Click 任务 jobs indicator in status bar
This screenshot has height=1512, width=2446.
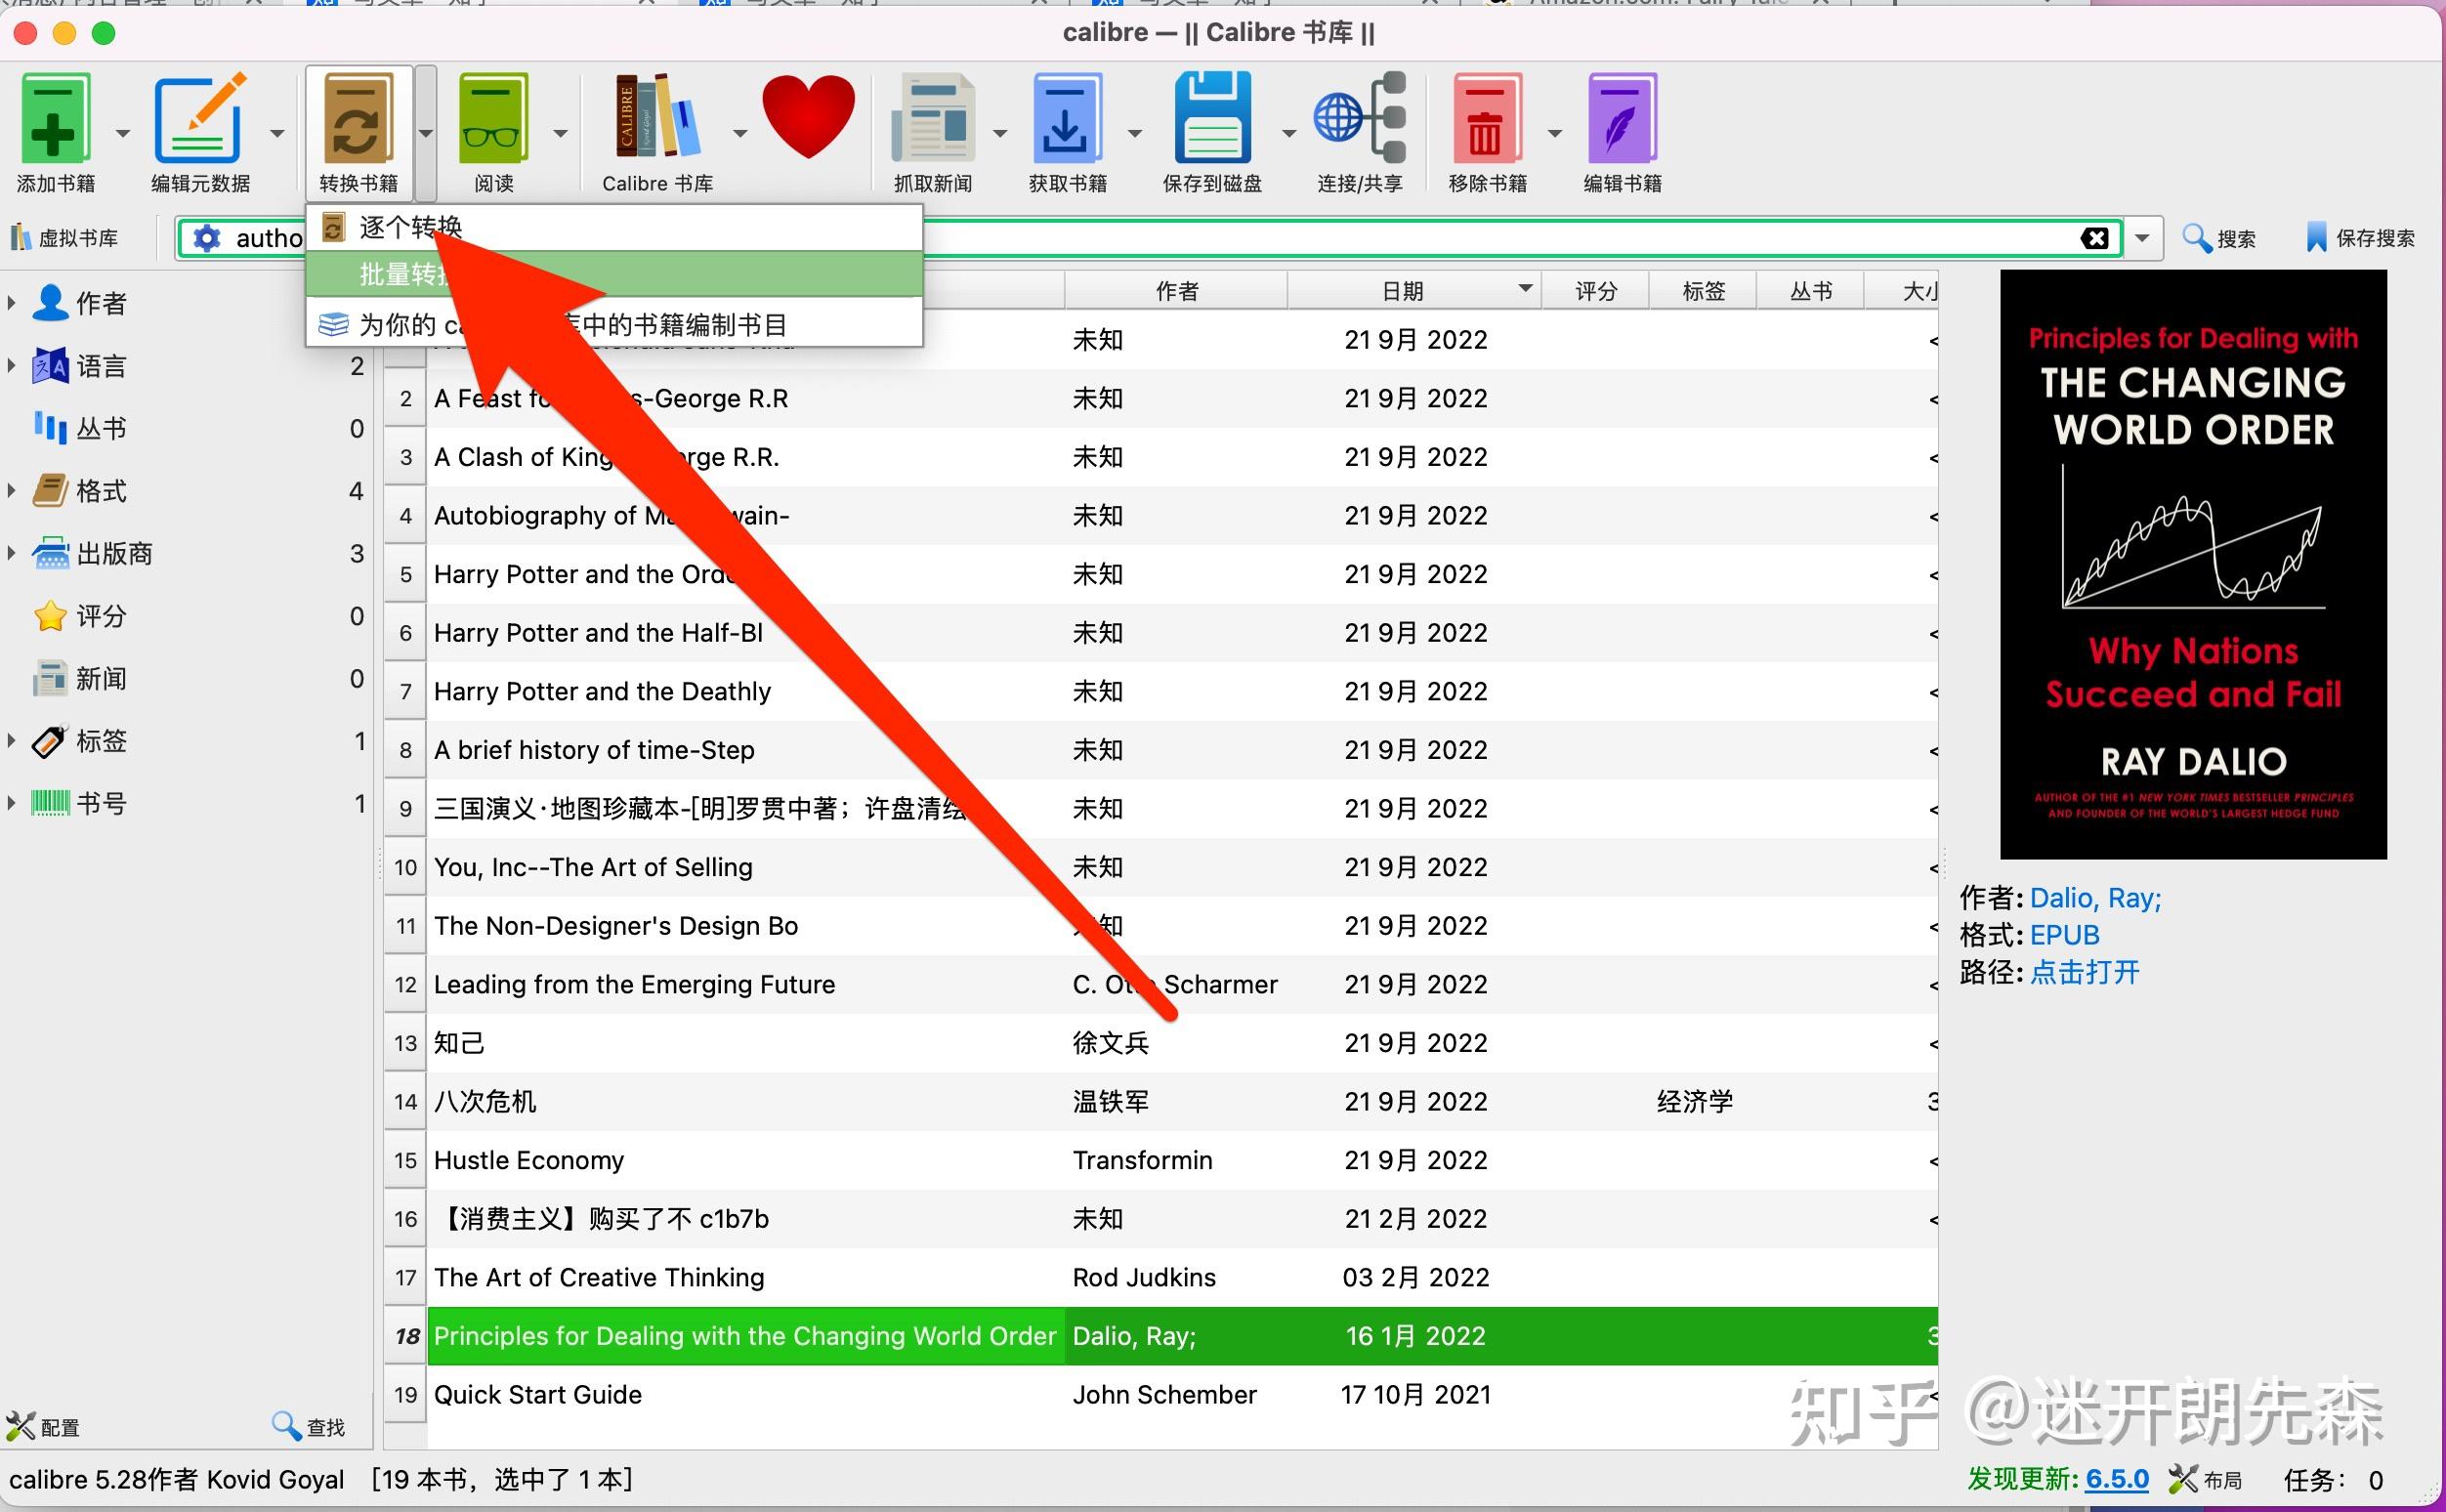point(2333,1479)
